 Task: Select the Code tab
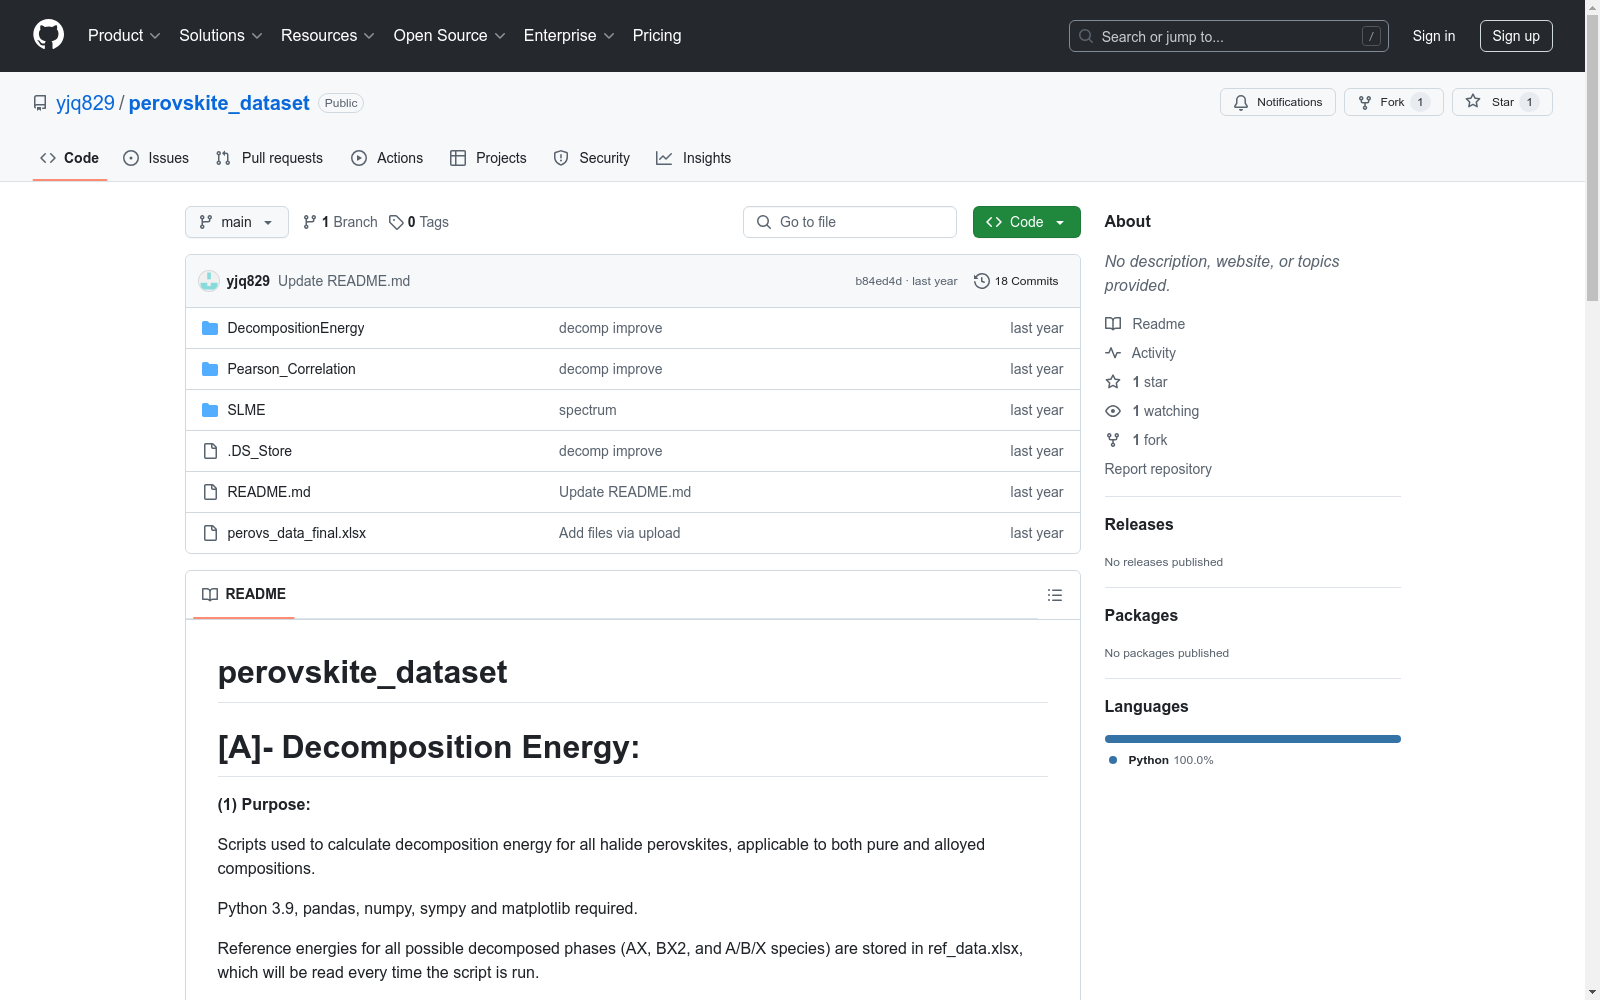click(x=69, y=158)
